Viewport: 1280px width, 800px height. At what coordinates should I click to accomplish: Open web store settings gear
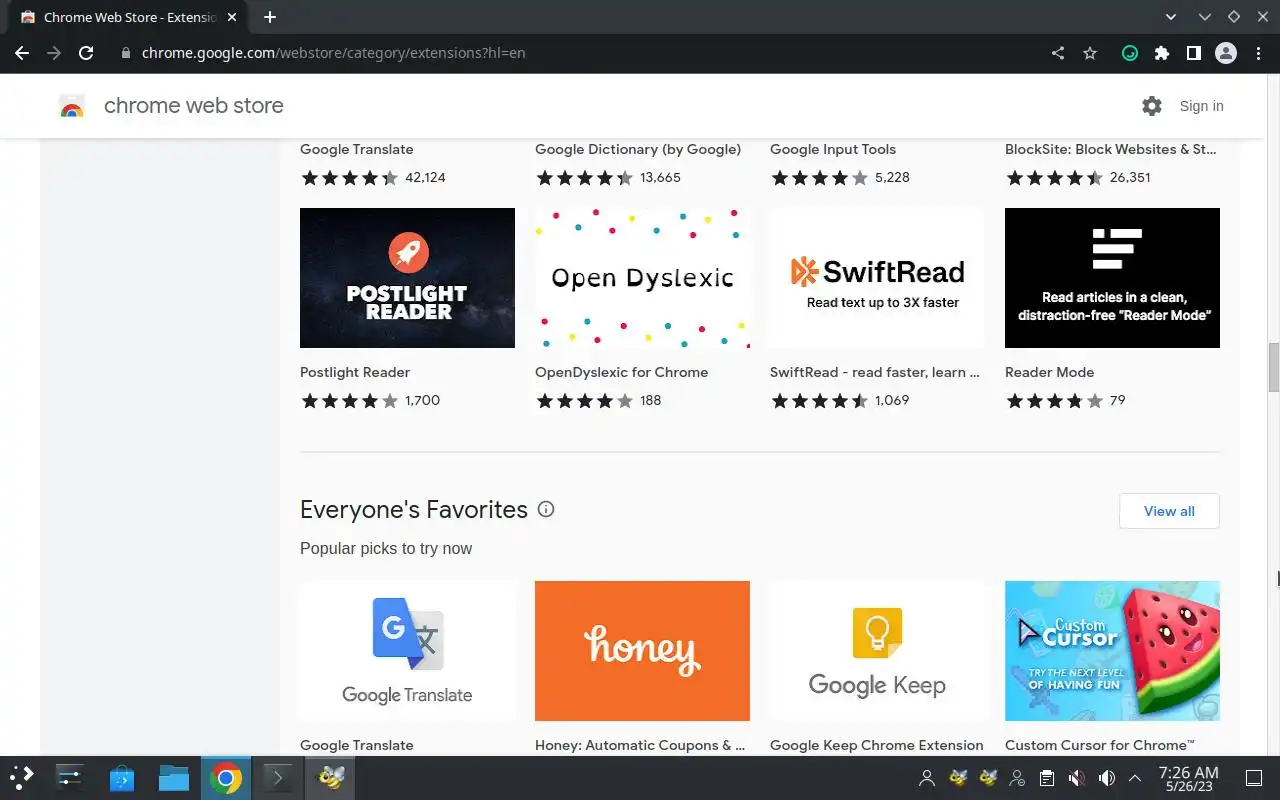click(1152, 106)
